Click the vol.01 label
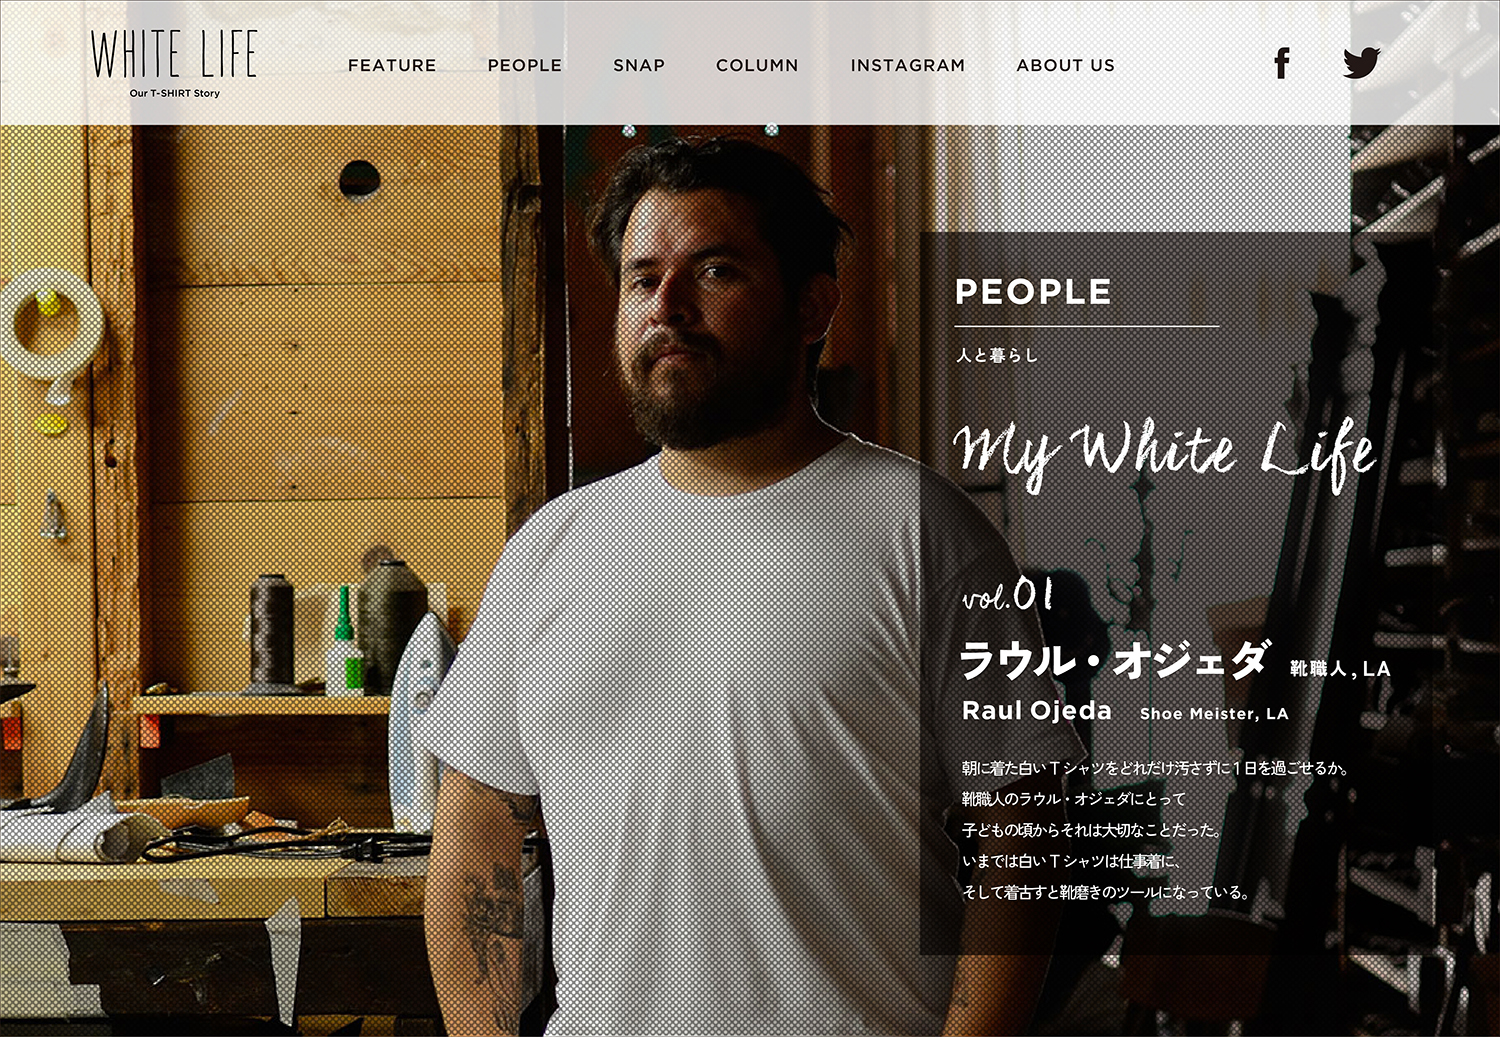 tap(1008, 594)
